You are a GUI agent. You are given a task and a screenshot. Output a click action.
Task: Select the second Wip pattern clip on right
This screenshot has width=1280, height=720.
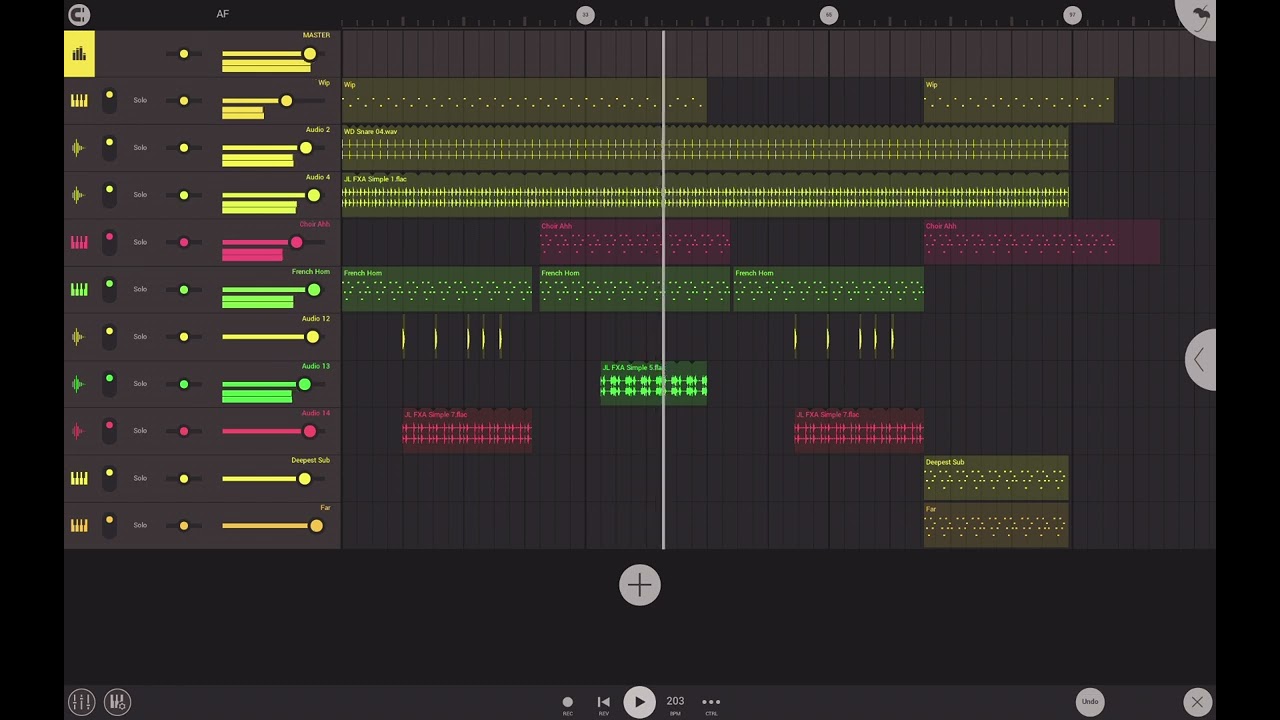coord(1018,101)
